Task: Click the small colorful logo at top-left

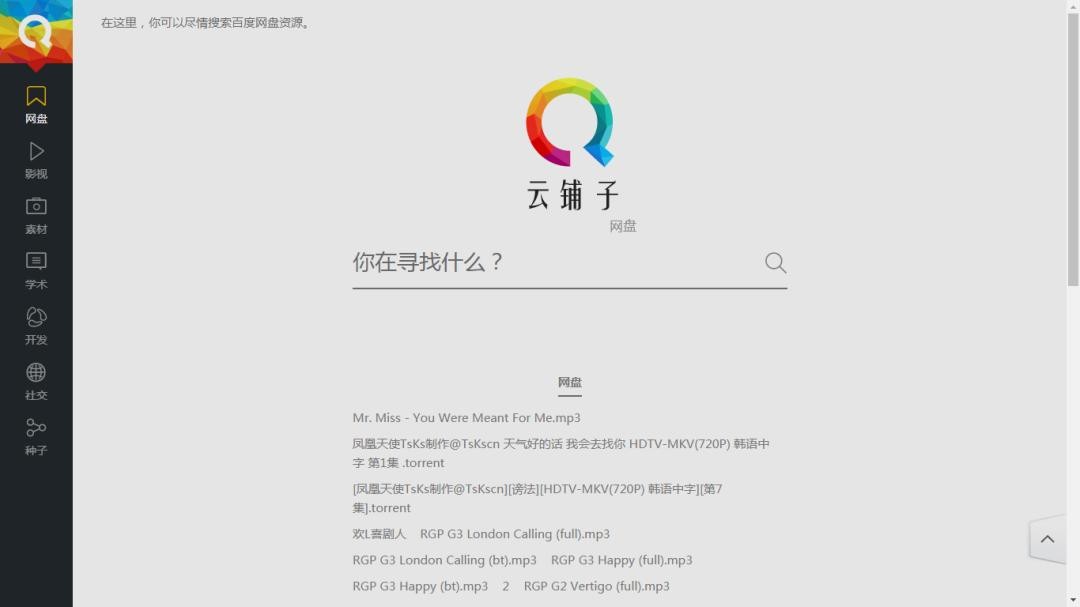Action: 36,33
